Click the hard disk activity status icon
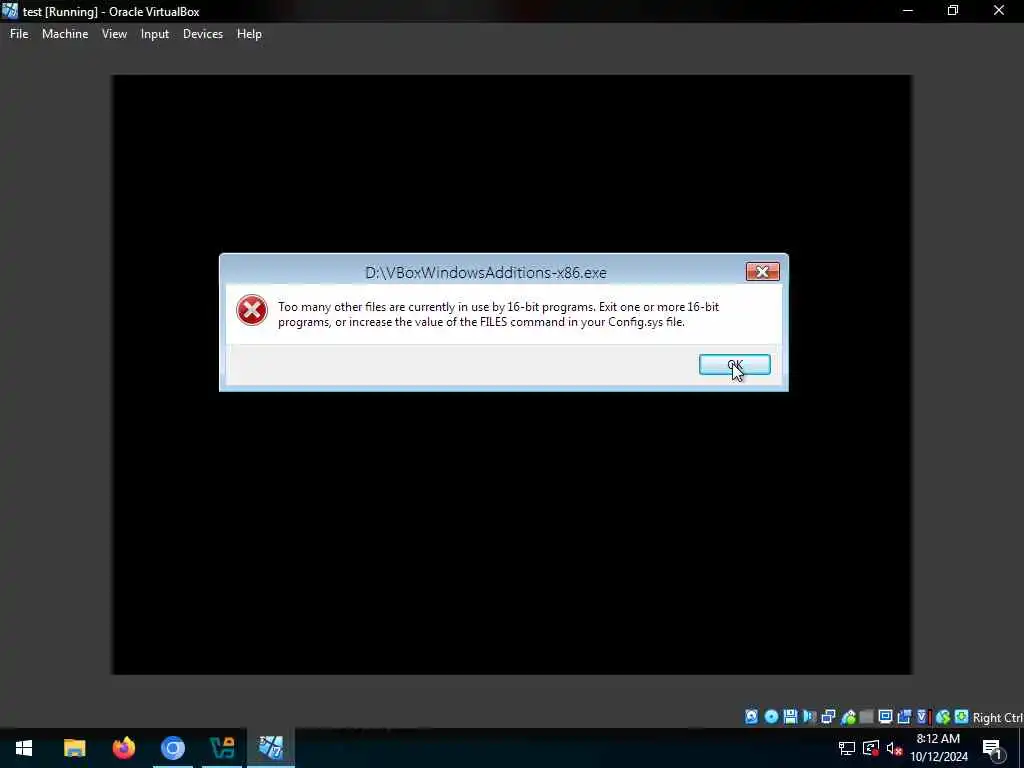This screenshot has height=768, width=1024. click(752, 717)
